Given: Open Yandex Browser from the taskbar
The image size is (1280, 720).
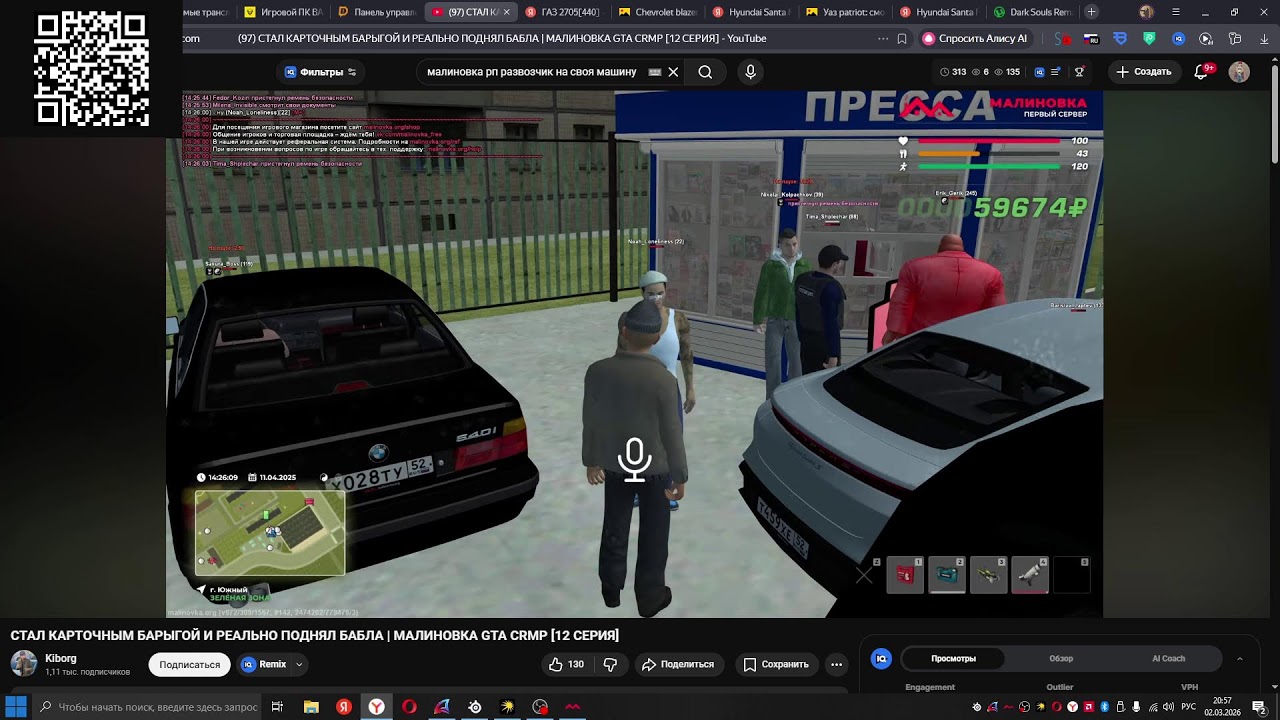Looking at the screenshot, I should click(x=376, y=707).
